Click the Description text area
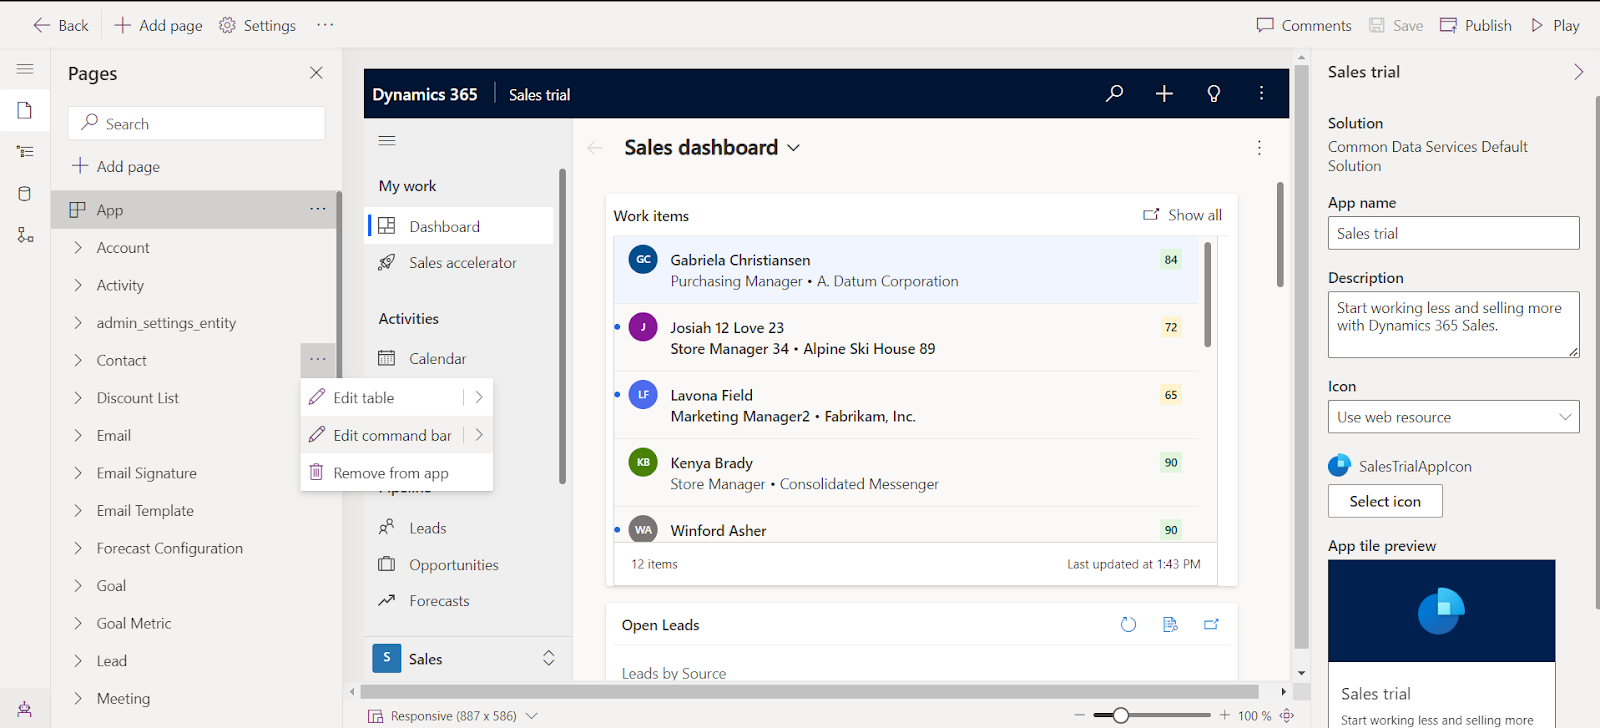The height and width of the screenshot is (728, 1600). [1453, 324]
